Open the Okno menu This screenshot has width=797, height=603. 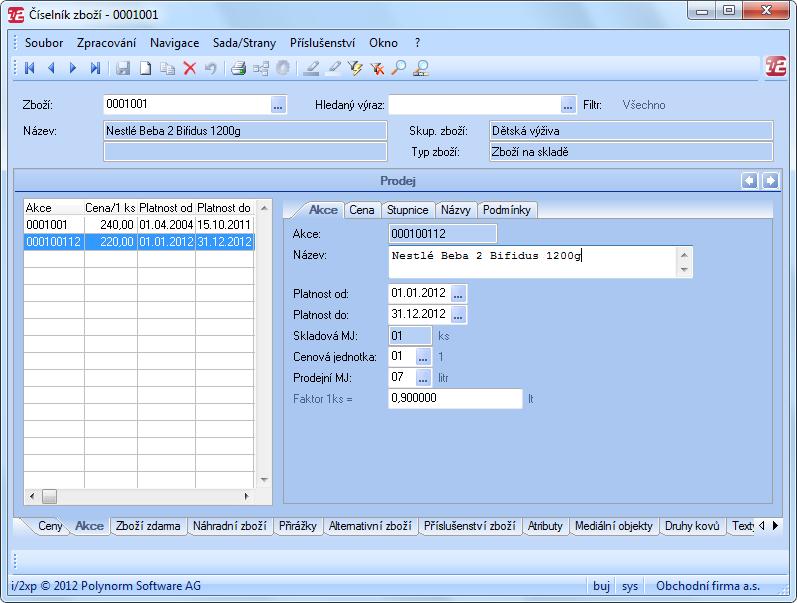383,43
